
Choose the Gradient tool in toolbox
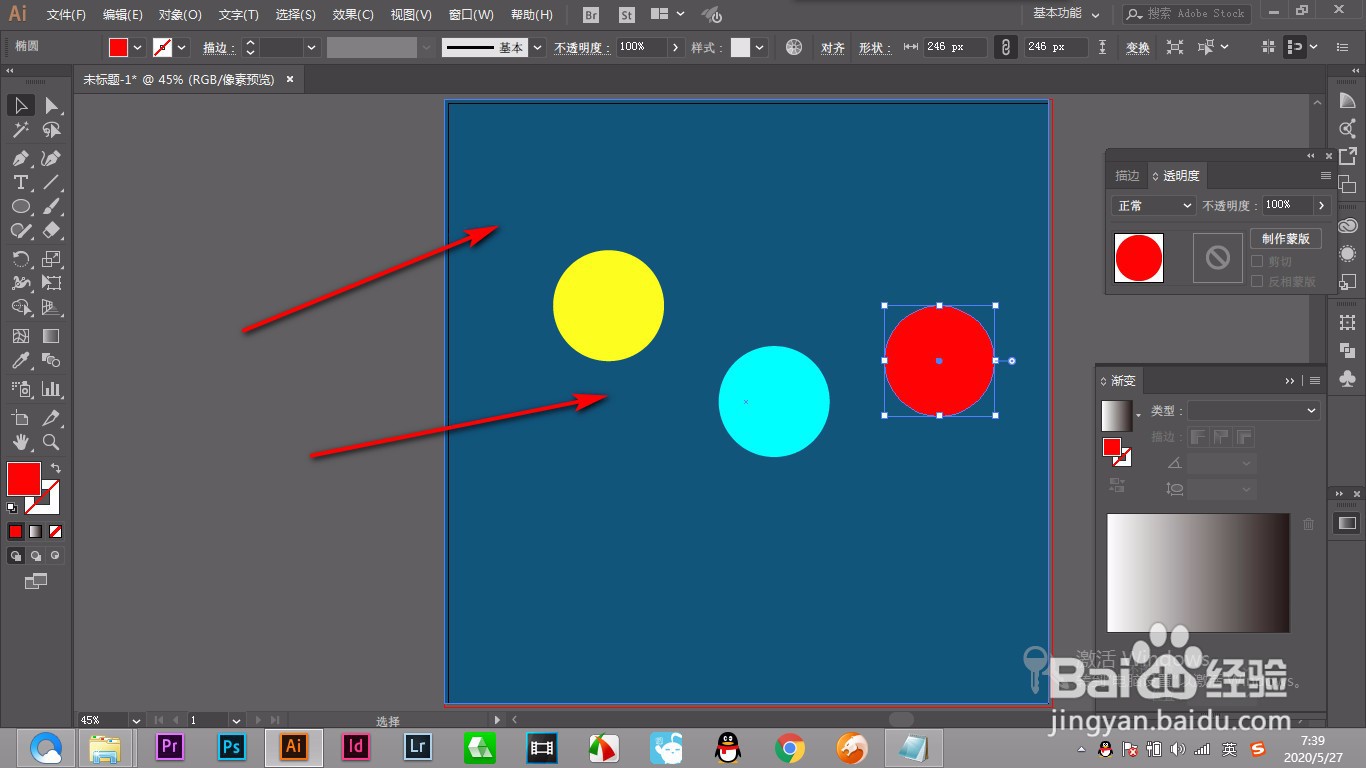[51, 336]
